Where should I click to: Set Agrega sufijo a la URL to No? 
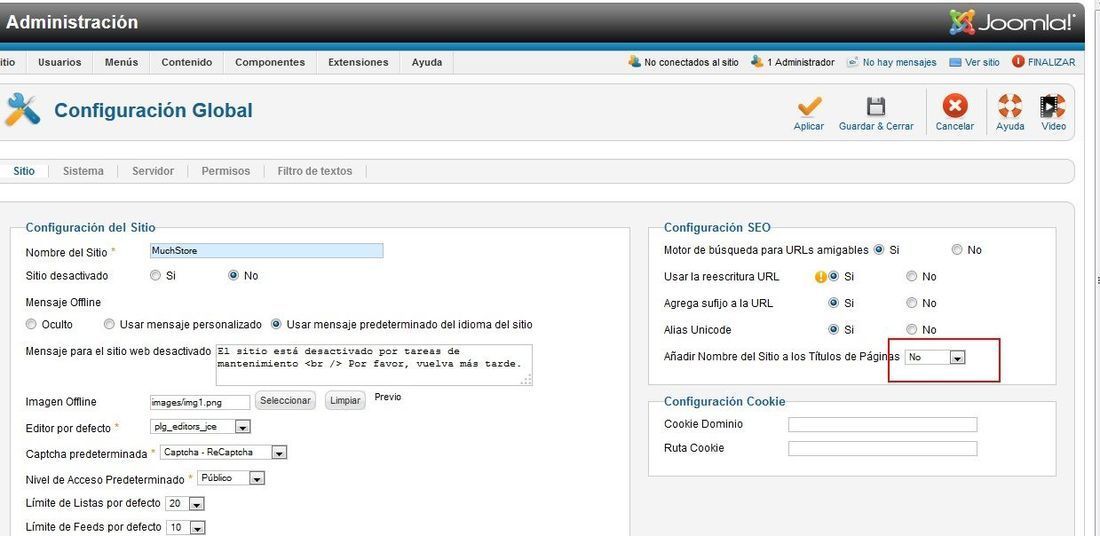coord(911,303)
